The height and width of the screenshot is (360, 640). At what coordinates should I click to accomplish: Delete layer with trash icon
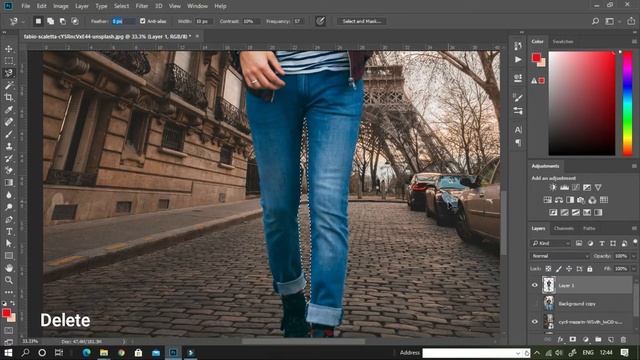pos(623,340)
